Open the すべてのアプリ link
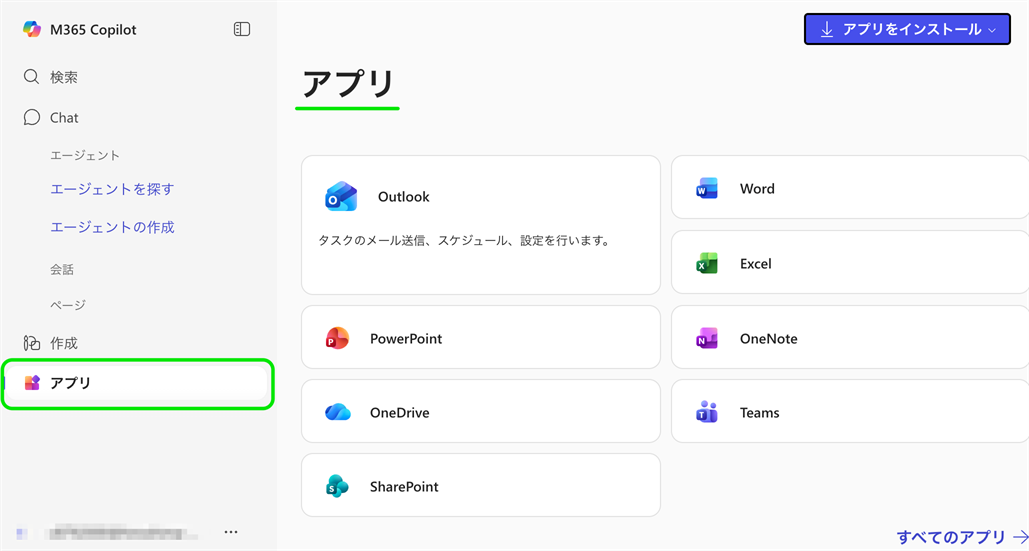This screenshot has width=1029, height=551. coord(960,537)
